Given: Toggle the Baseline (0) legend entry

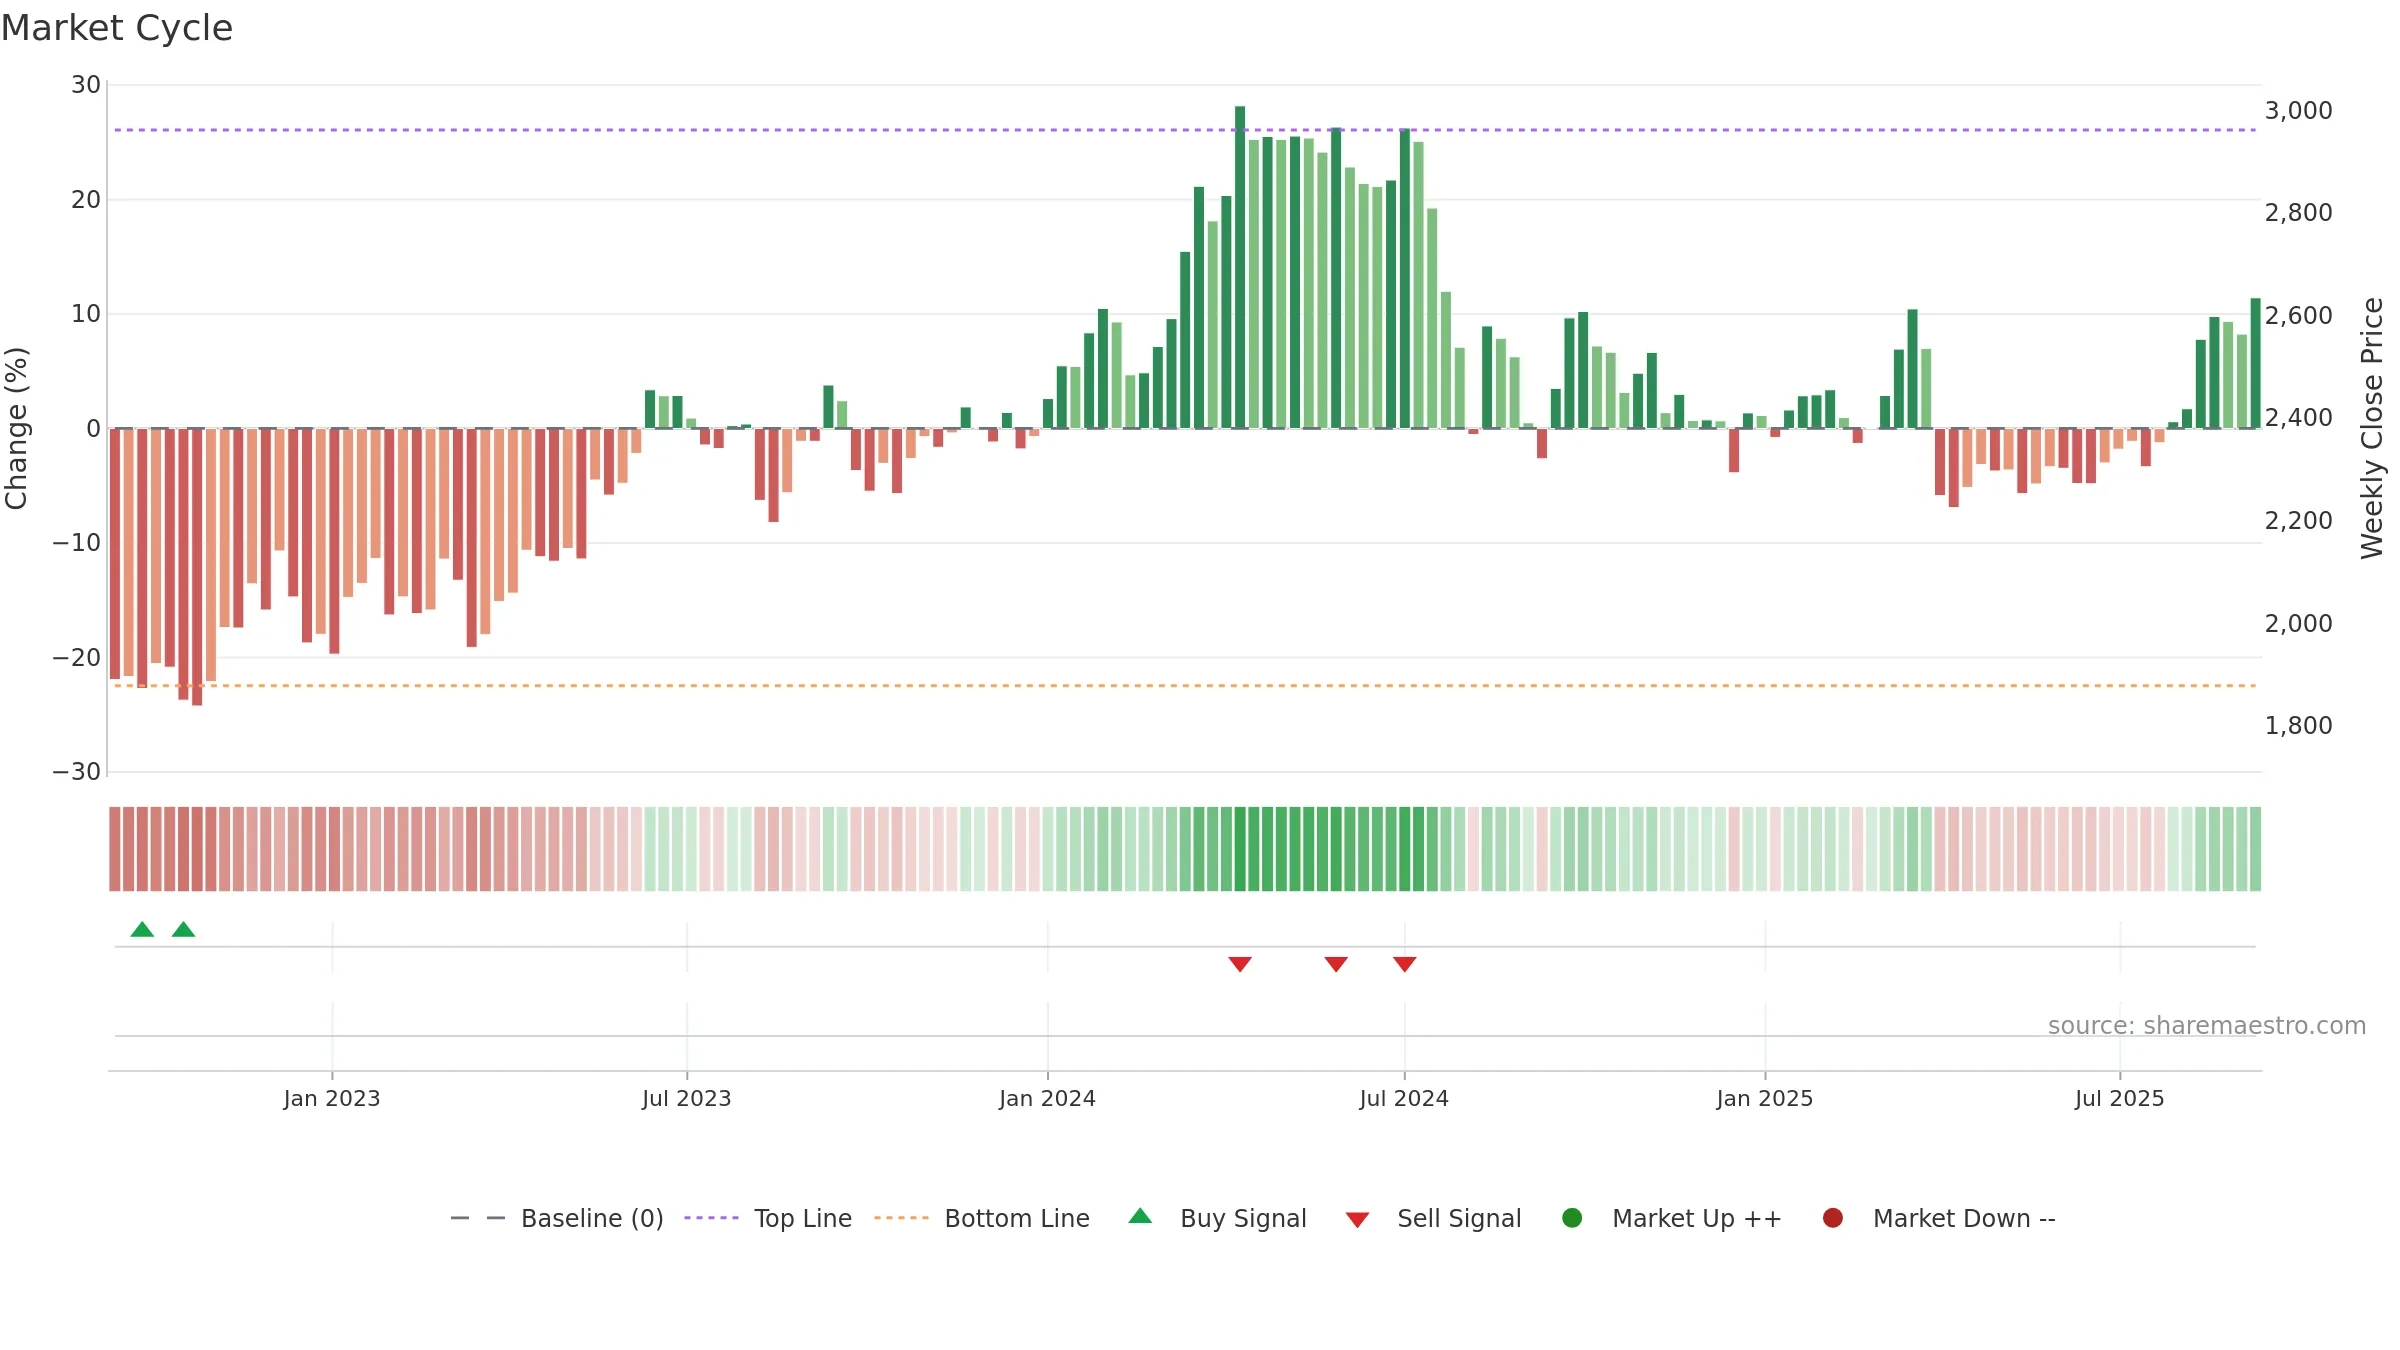Looking at the screenshot, I should click(x=557, y=1218).
